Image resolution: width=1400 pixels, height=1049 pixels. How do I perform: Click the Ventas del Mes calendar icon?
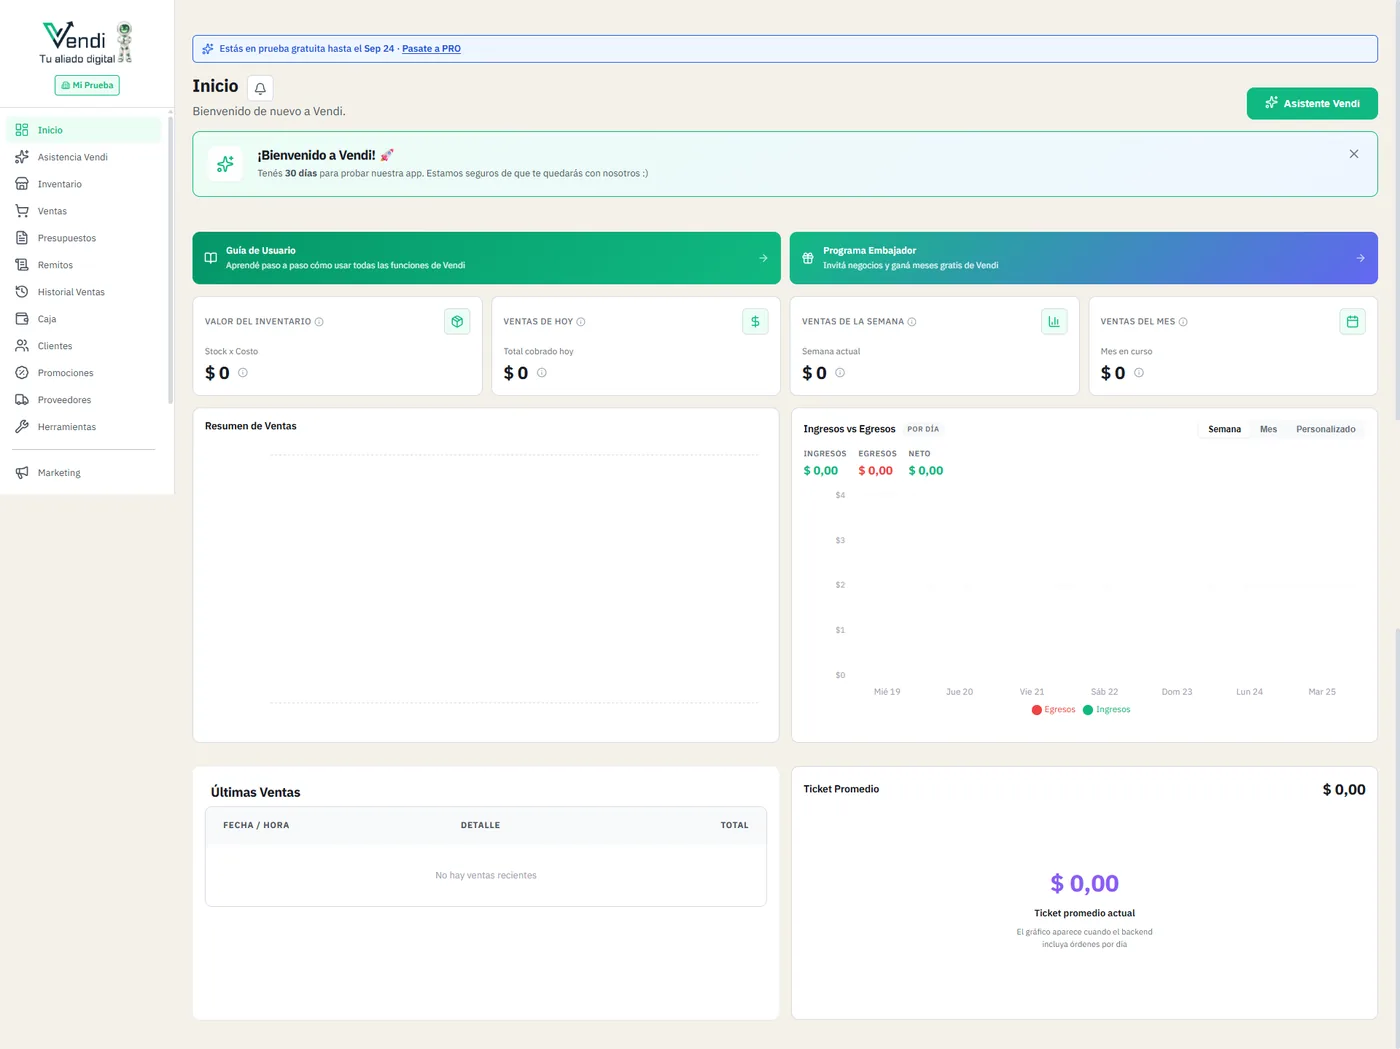pyautogui.click(x=1352, y=322)
